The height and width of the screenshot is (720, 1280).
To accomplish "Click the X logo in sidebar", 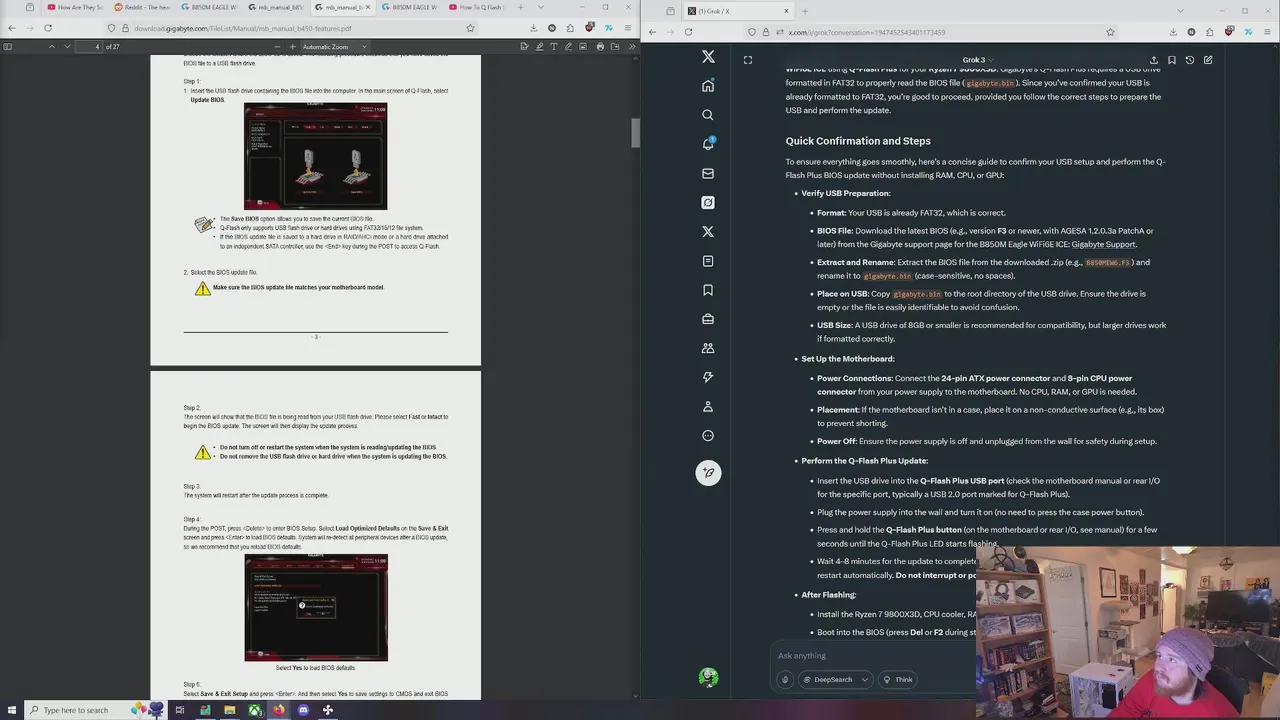I will [x=708, y=57].
